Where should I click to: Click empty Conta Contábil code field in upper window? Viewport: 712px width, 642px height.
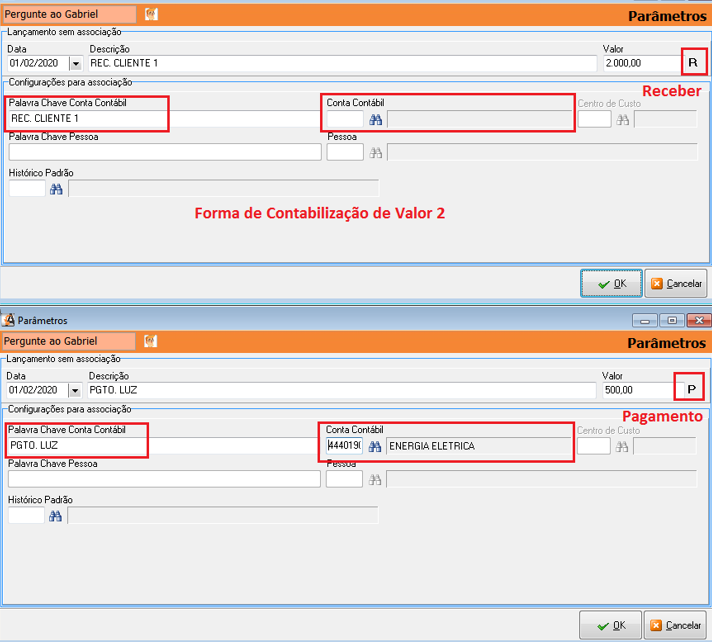pos(345,119)
